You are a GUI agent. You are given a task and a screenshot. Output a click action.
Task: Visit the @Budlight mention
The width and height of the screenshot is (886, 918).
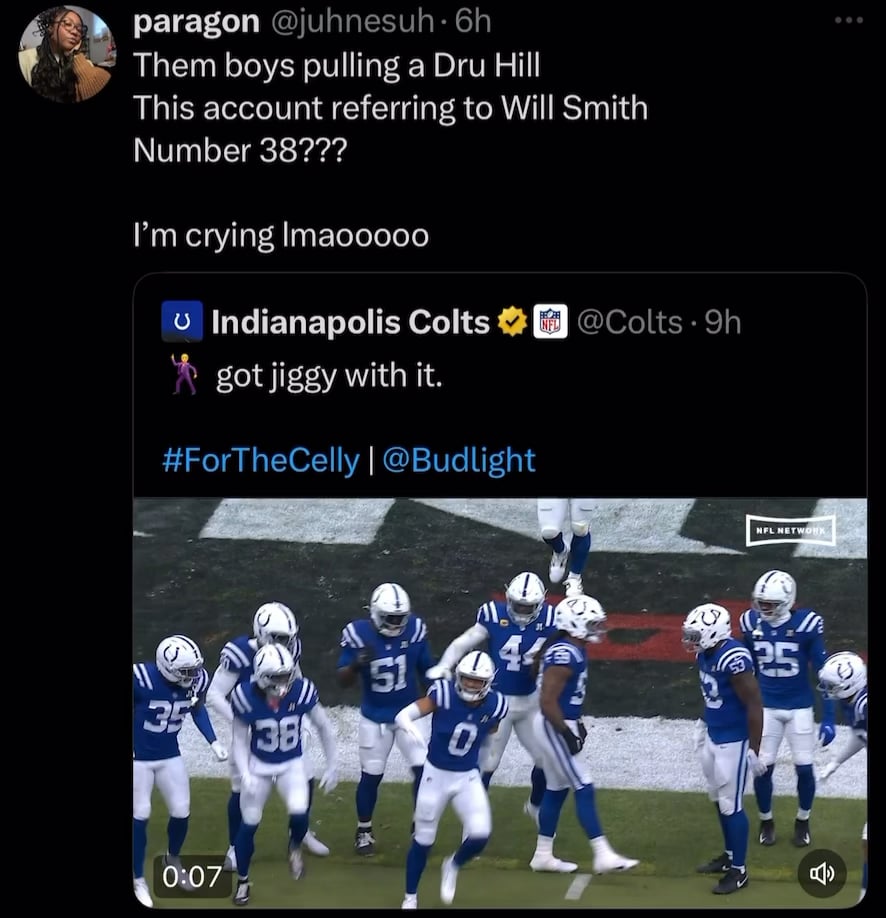pos(459,460)
